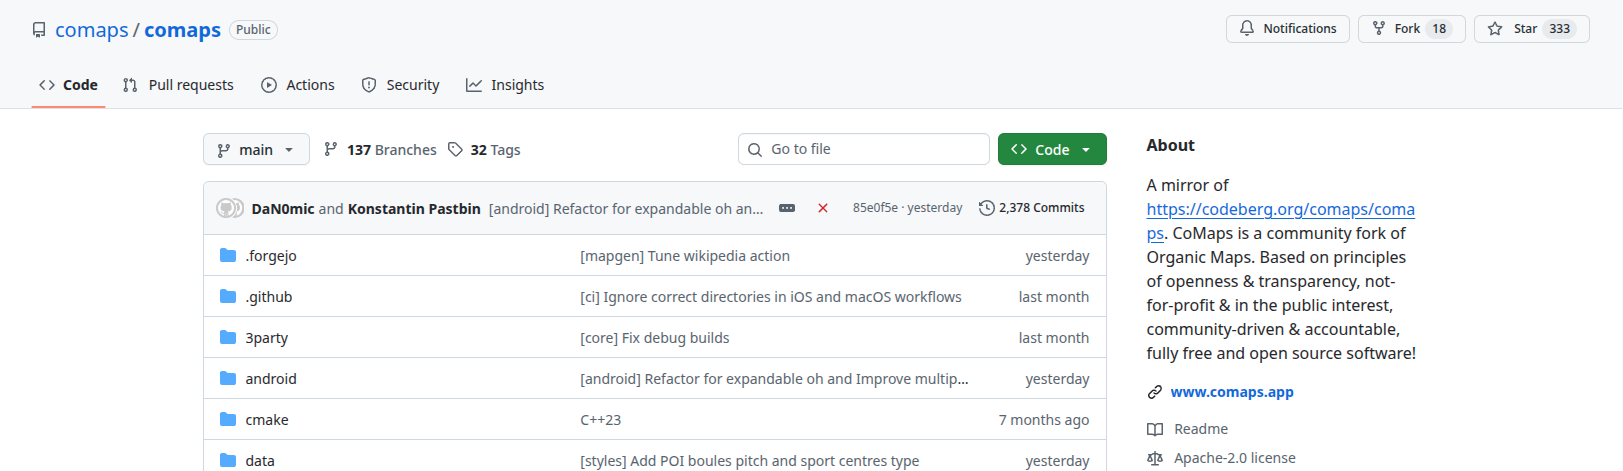
Task: View the 2,378 Commits history
Action: [1031, 208]
